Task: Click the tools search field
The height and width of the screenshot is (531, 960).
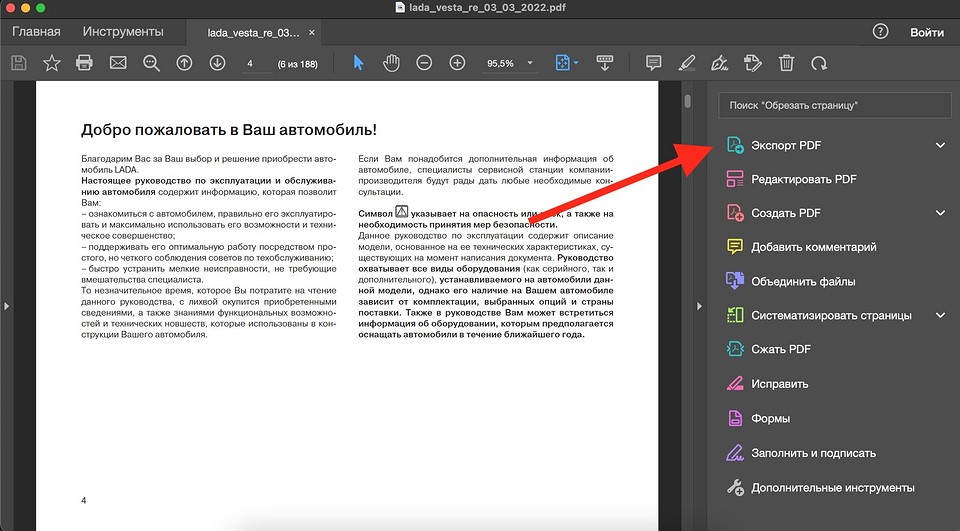Action: click(834, 105)
